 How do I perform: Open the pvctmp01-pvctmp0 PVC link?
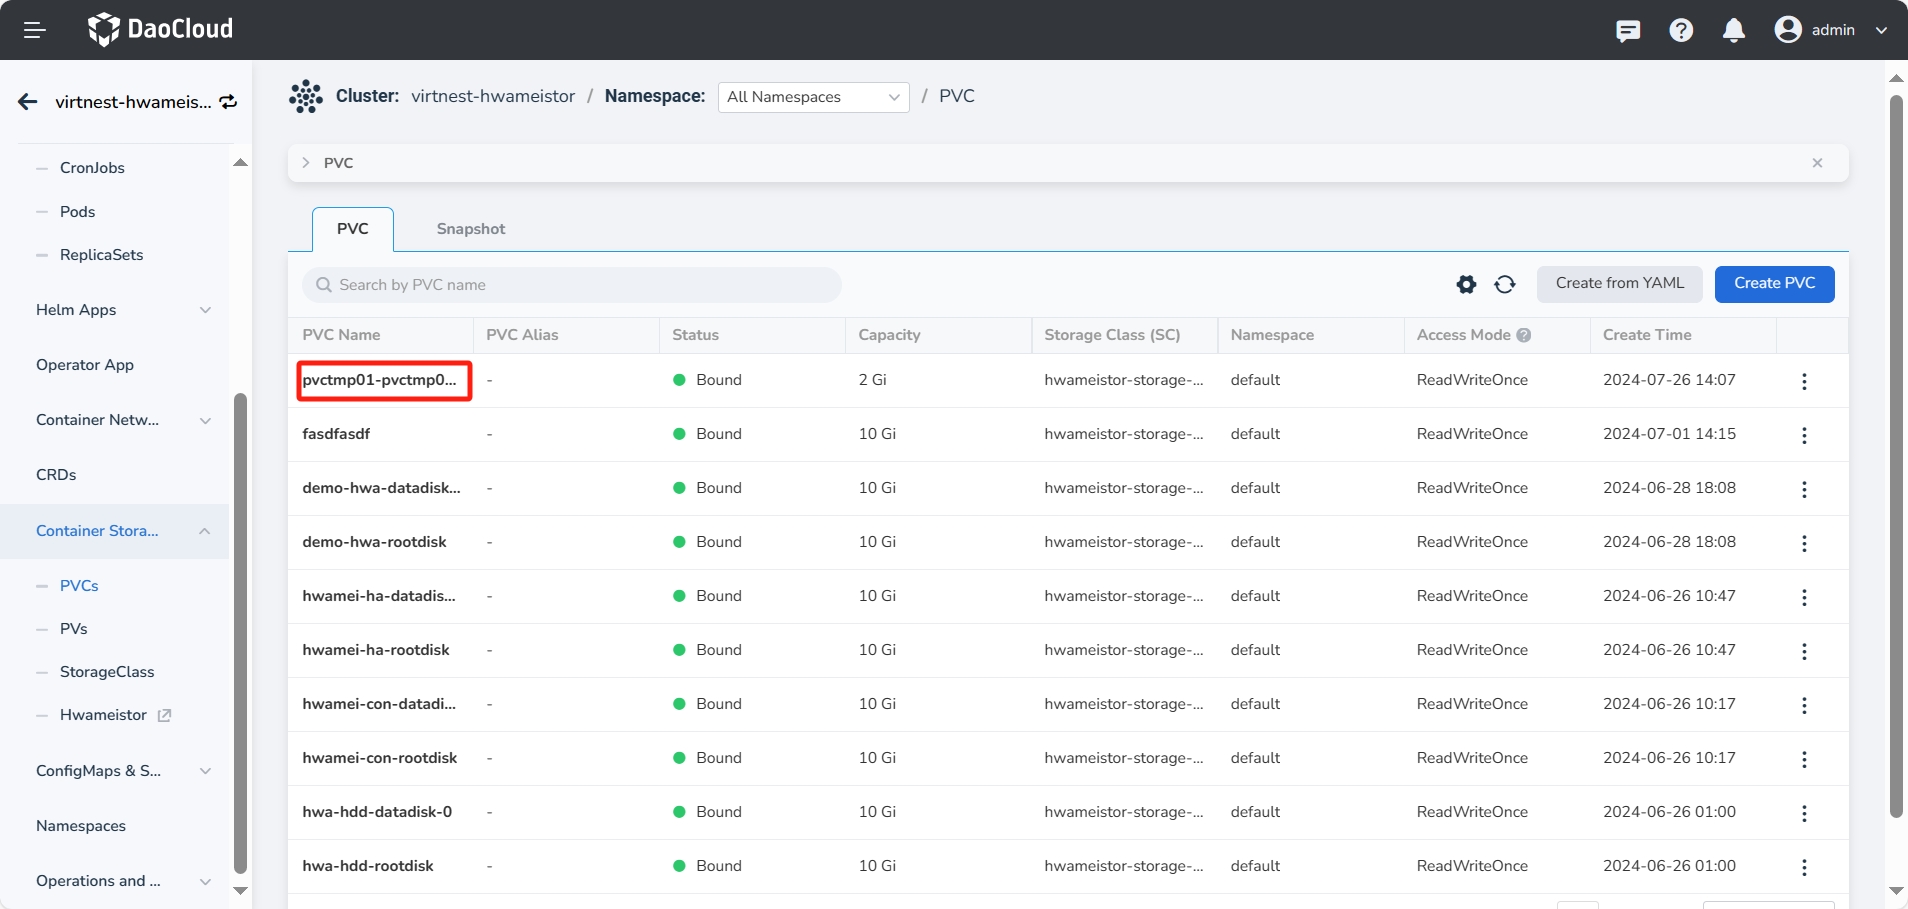tap(380, 380)
